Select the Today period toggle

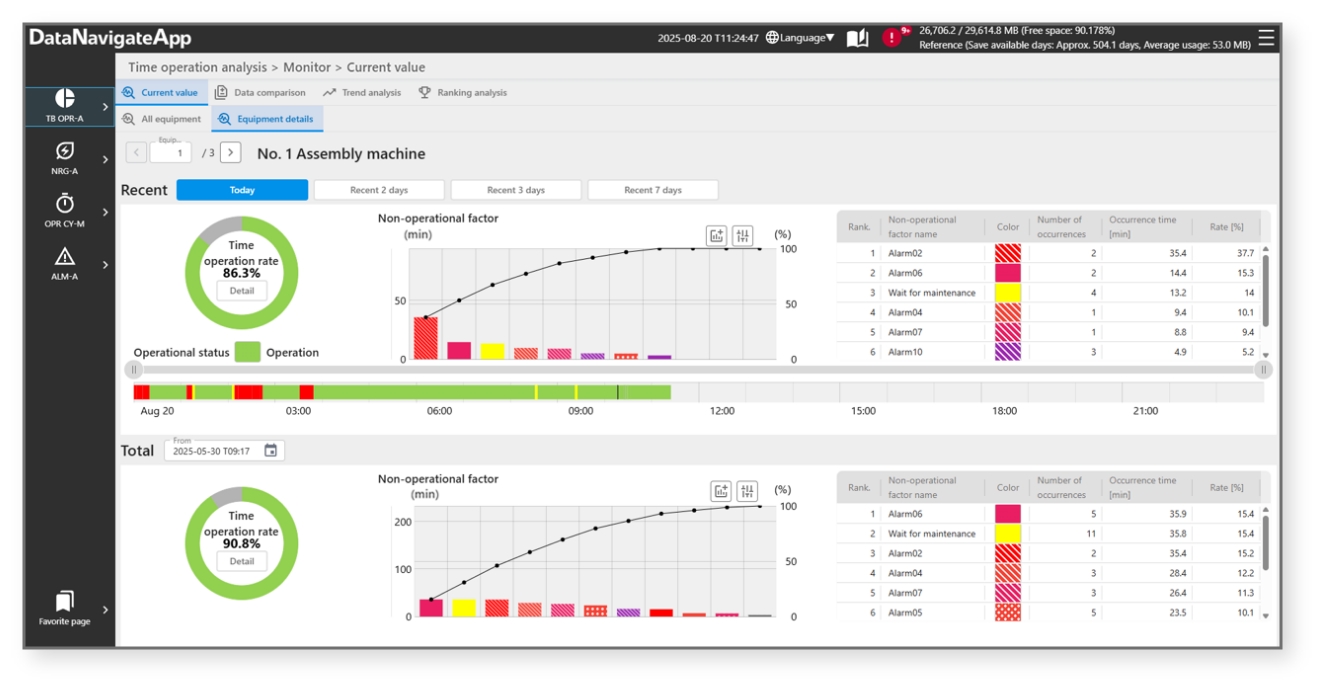242,190
